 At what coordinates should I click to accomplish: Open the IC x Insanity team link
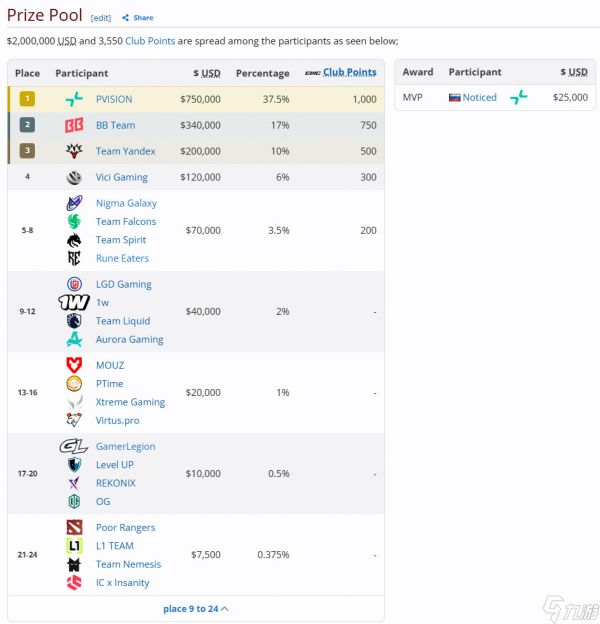(x=123, y=583)
